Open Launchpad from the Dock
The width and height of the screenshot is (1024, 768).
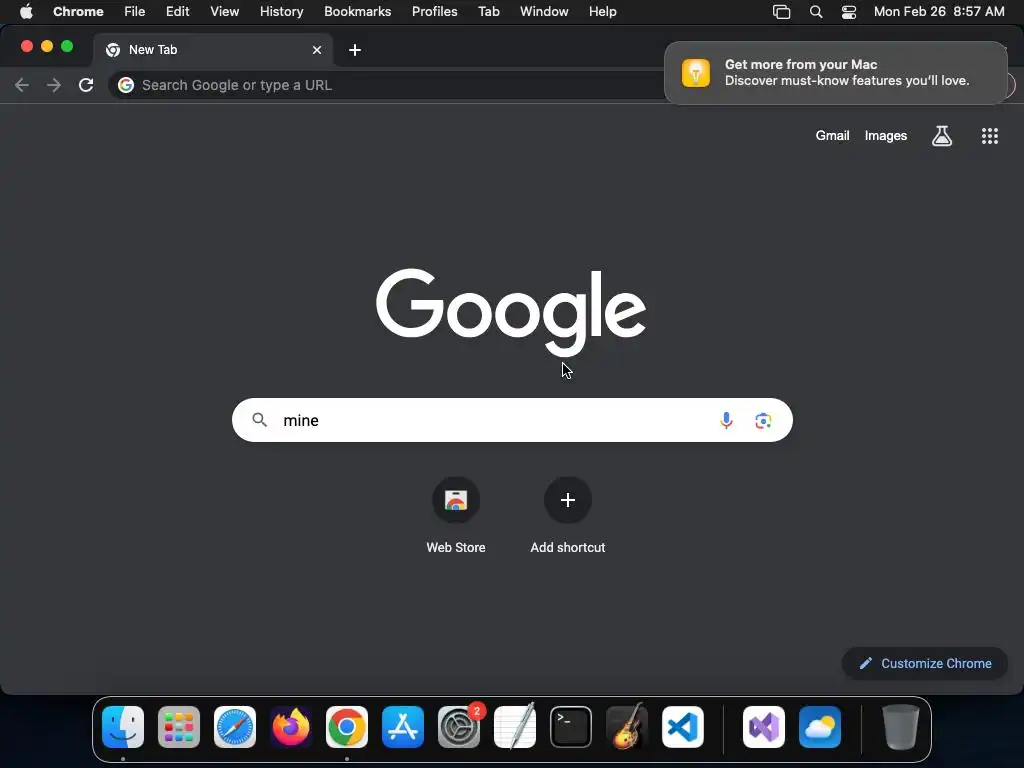tap(179, 727)
